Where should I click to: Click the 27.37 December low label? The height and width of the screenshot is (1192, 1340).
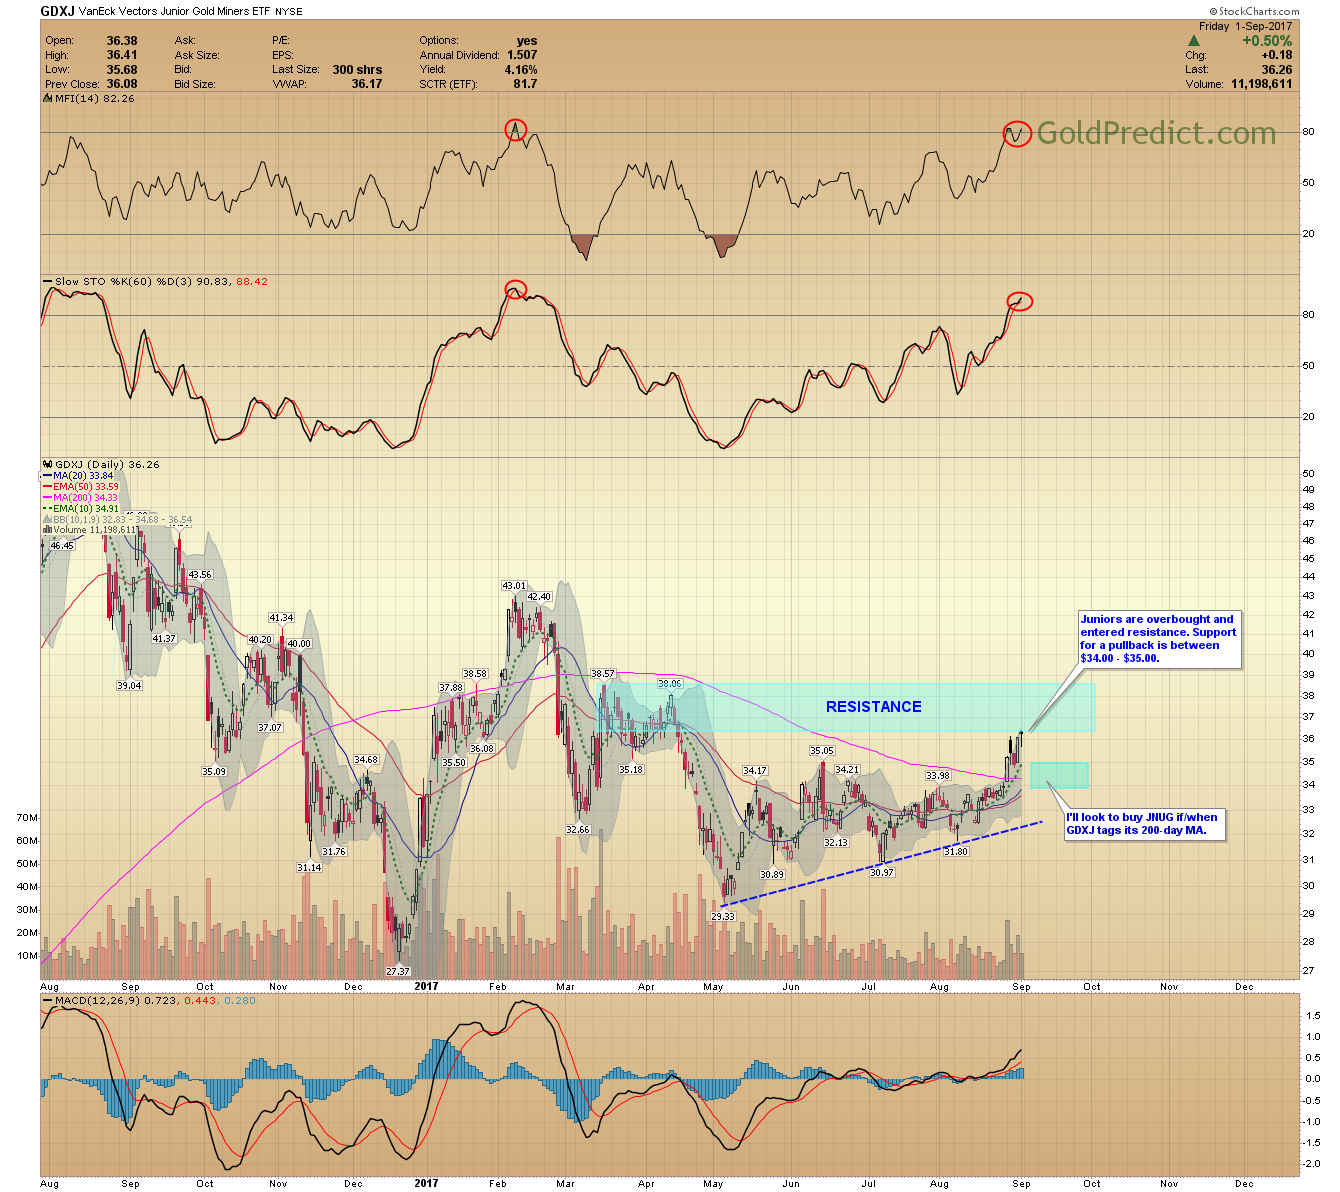(x=398, y=971)
